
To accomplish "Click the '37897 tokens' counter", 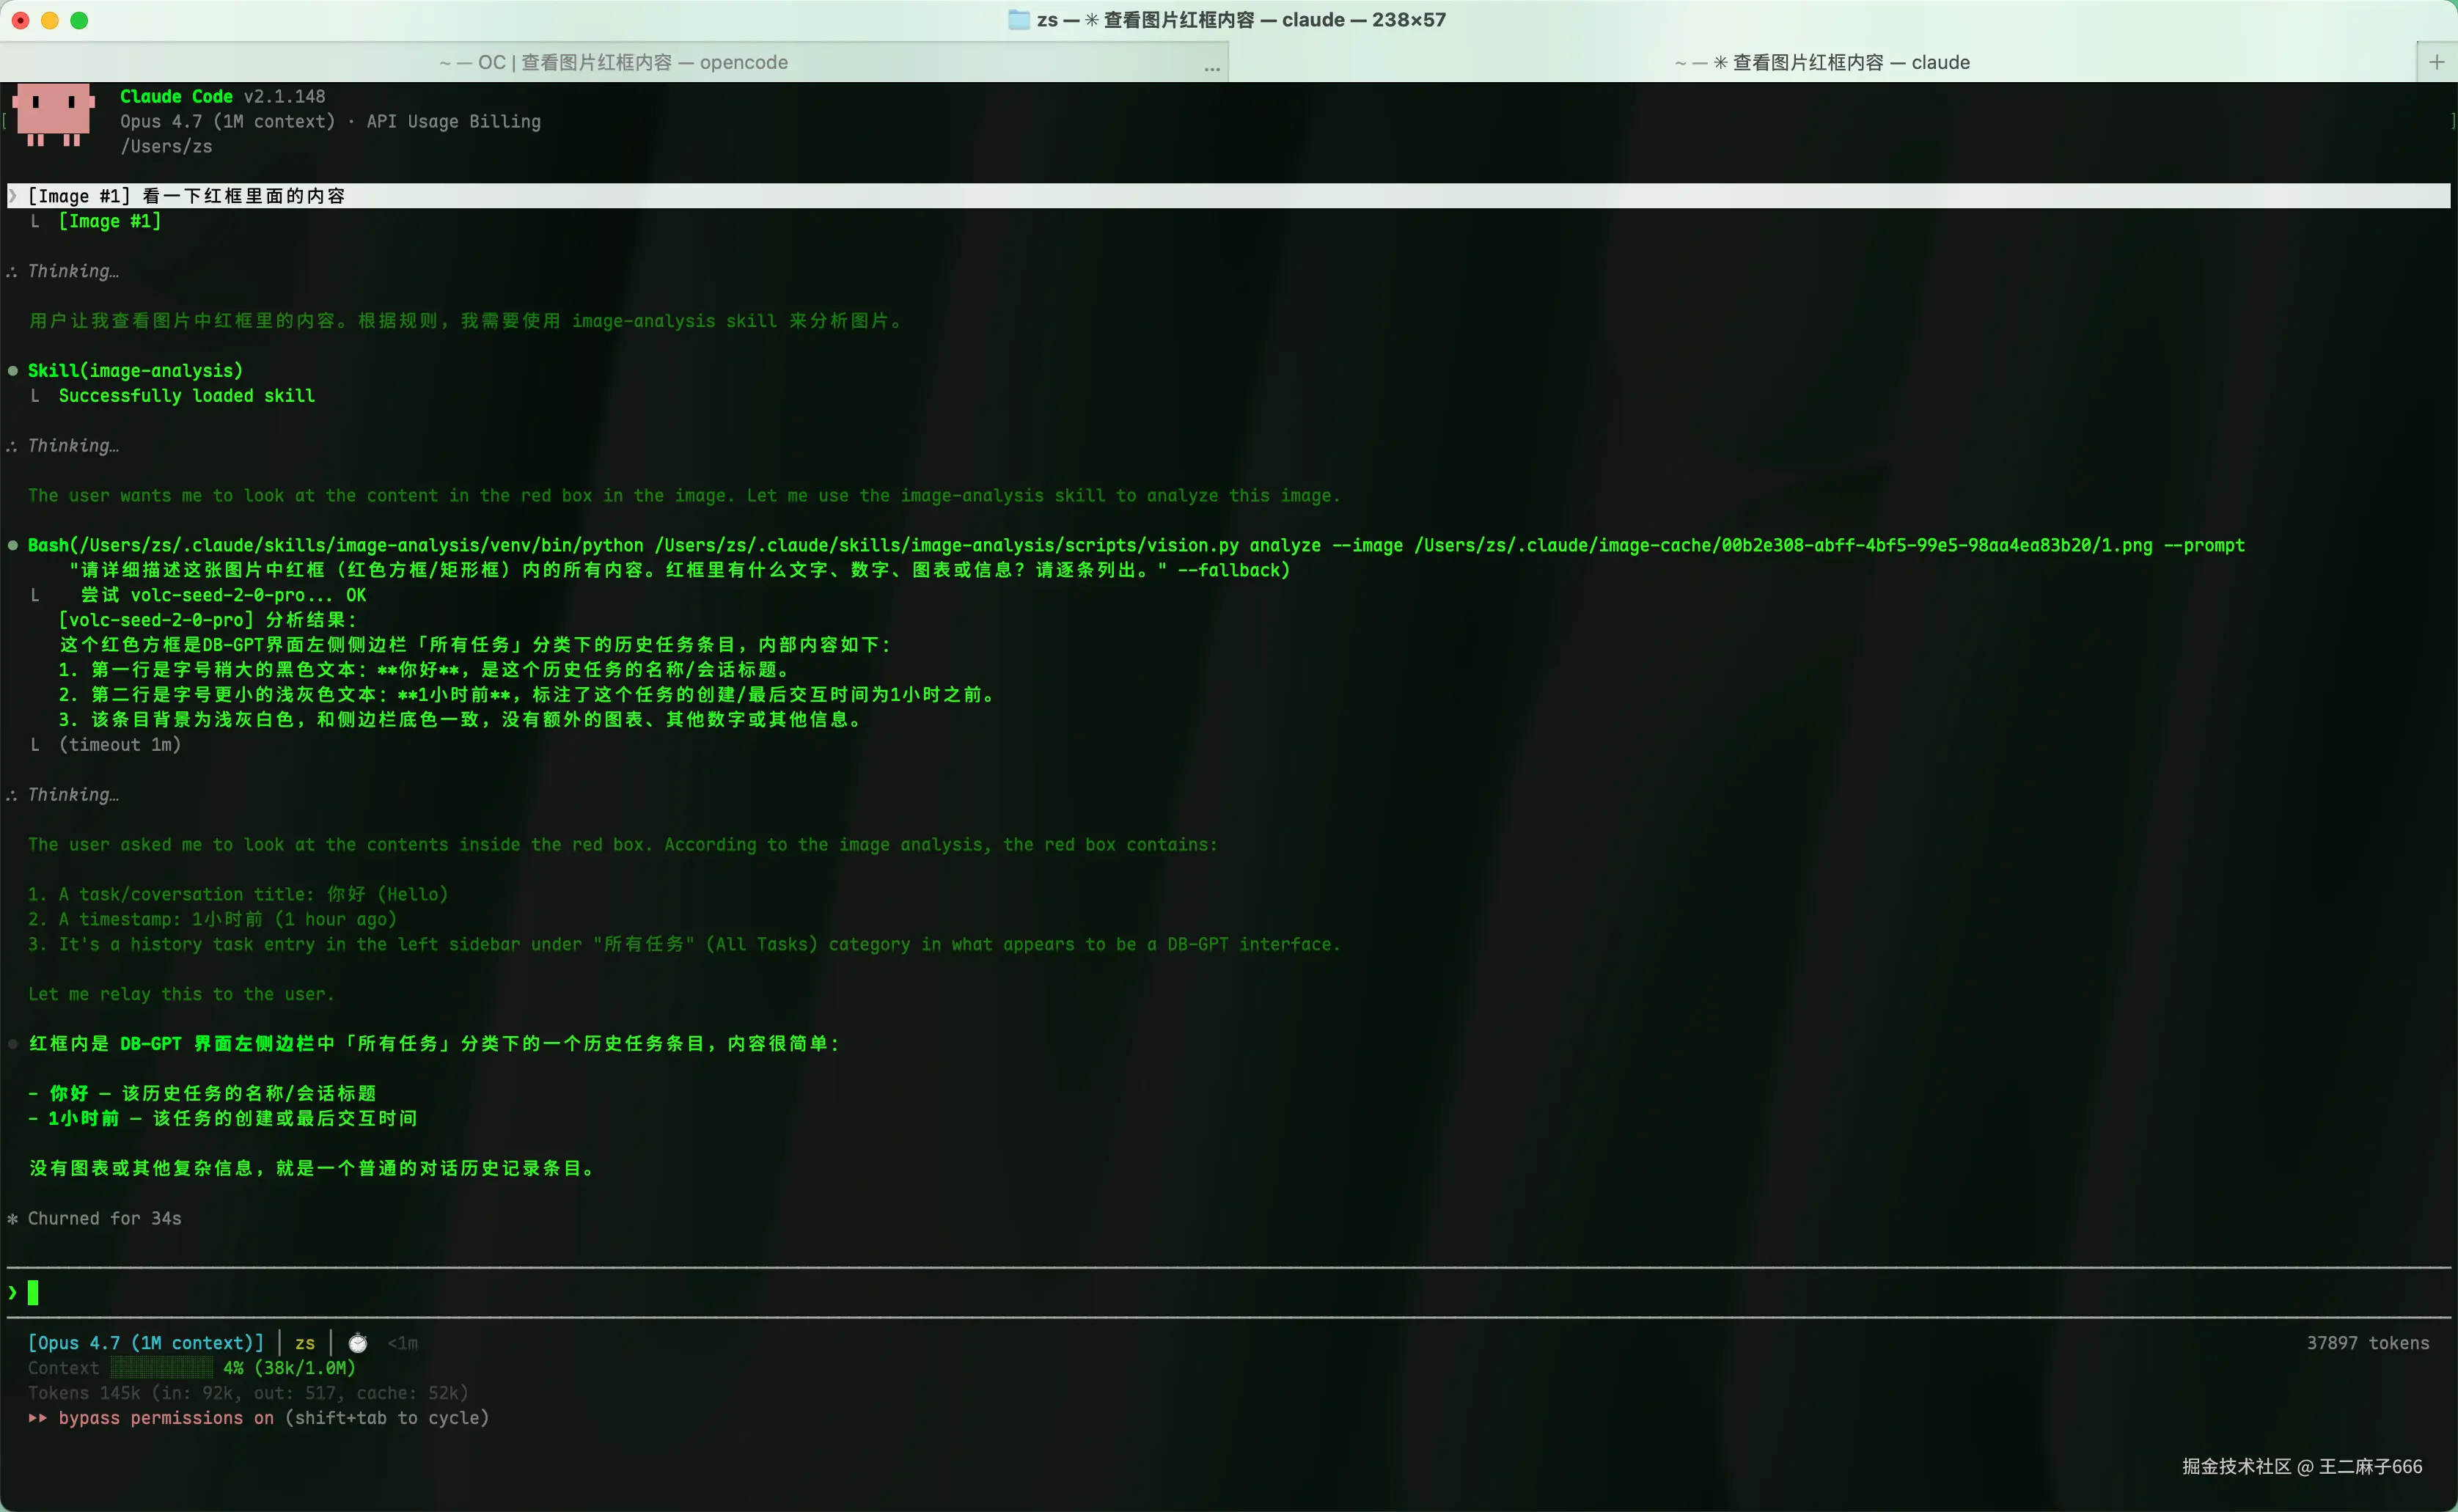I will [2367, 1343].
